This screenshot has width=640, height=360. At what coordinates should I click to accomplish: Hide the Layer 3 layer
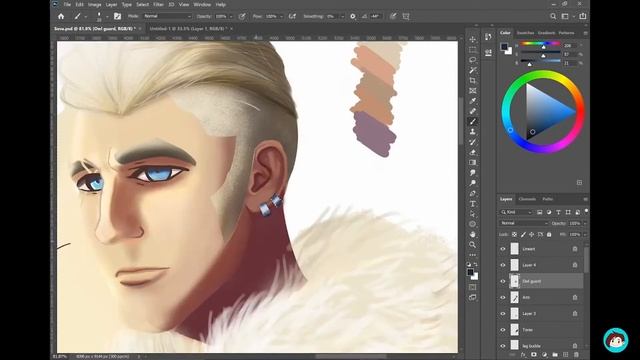tap(503, 313)
